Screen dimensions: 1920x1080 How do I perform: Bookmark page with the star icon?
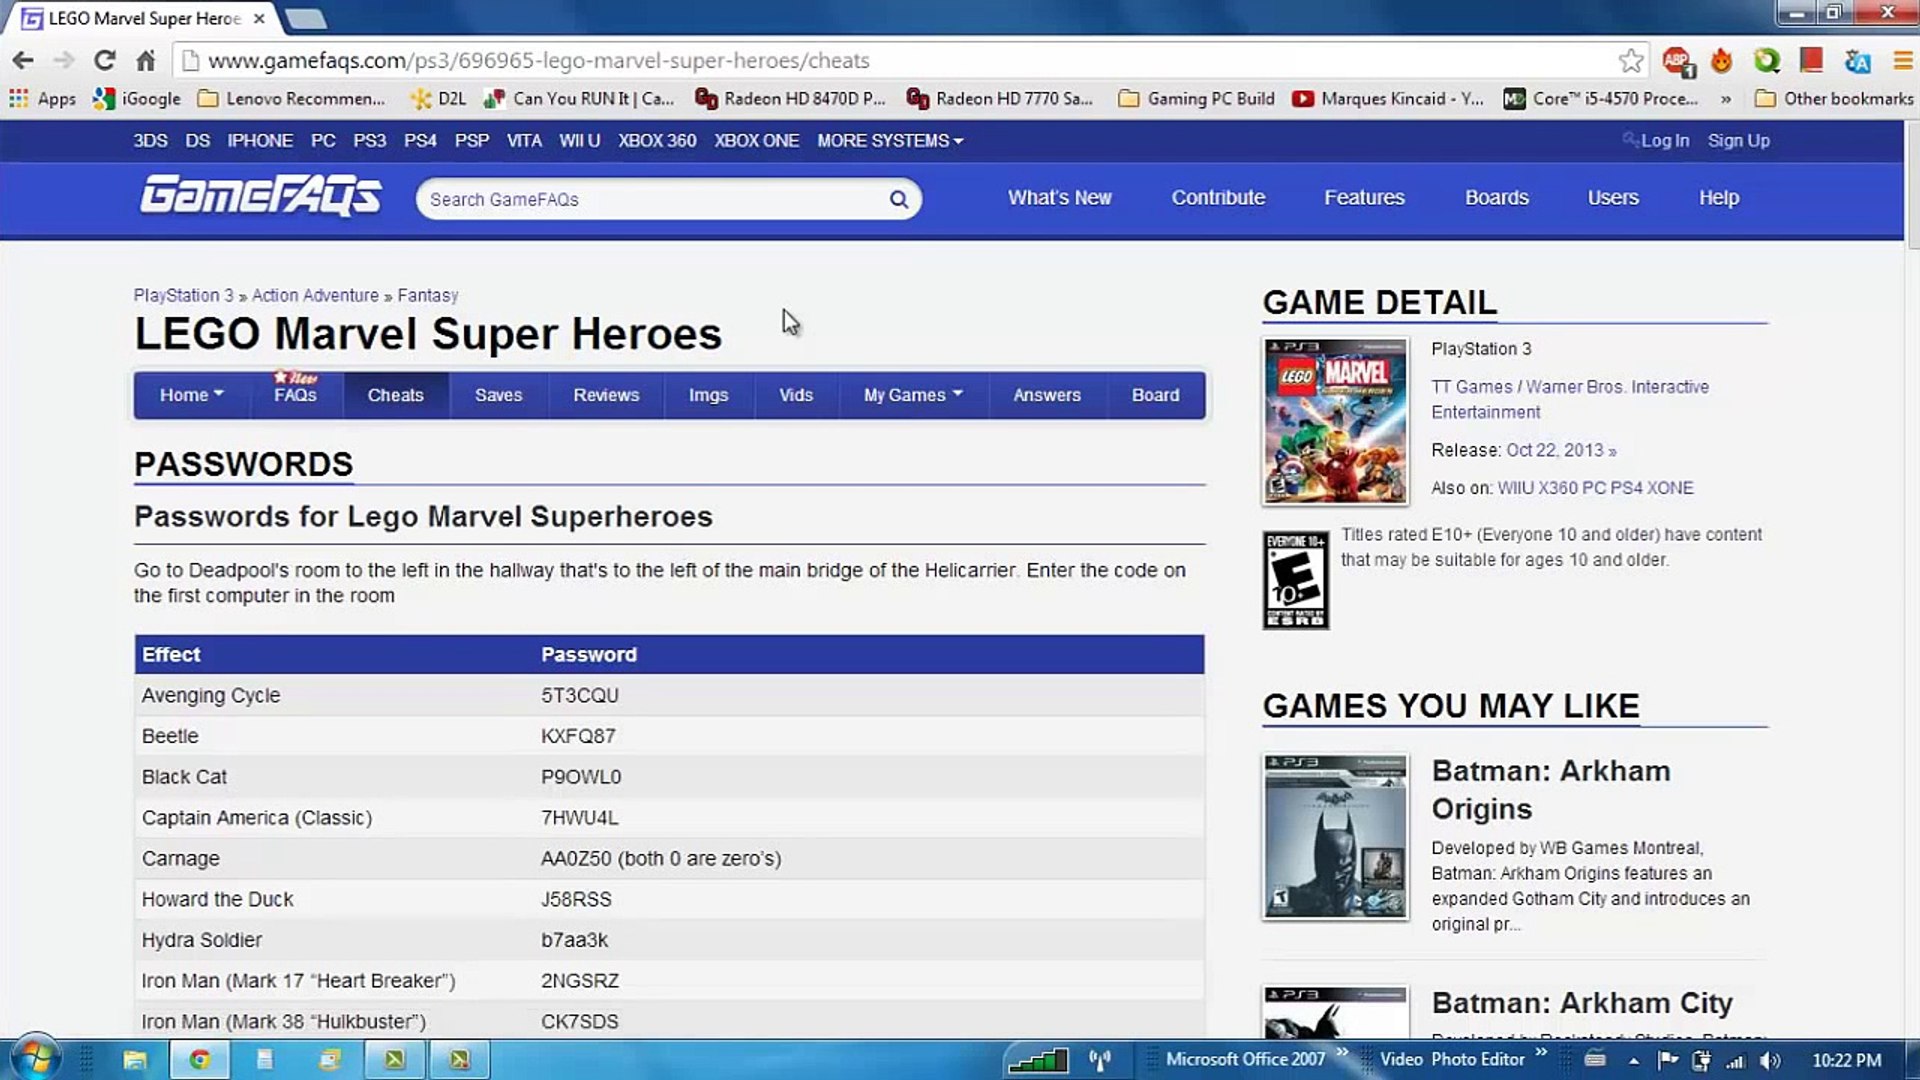1630,61
